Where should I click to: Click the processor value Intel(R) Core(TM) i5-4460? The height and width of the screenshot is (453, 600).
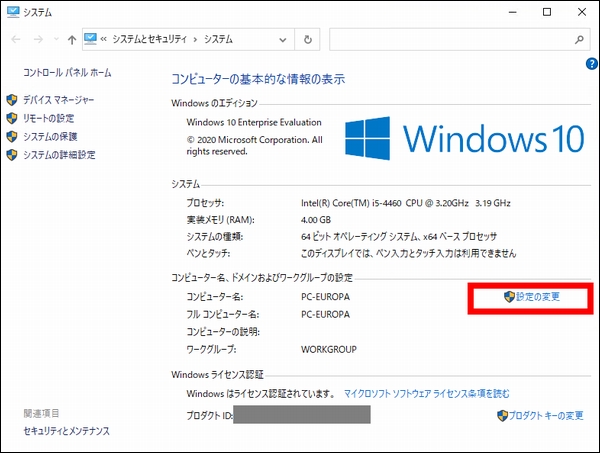pyautogui.click(x=351, y=203)
